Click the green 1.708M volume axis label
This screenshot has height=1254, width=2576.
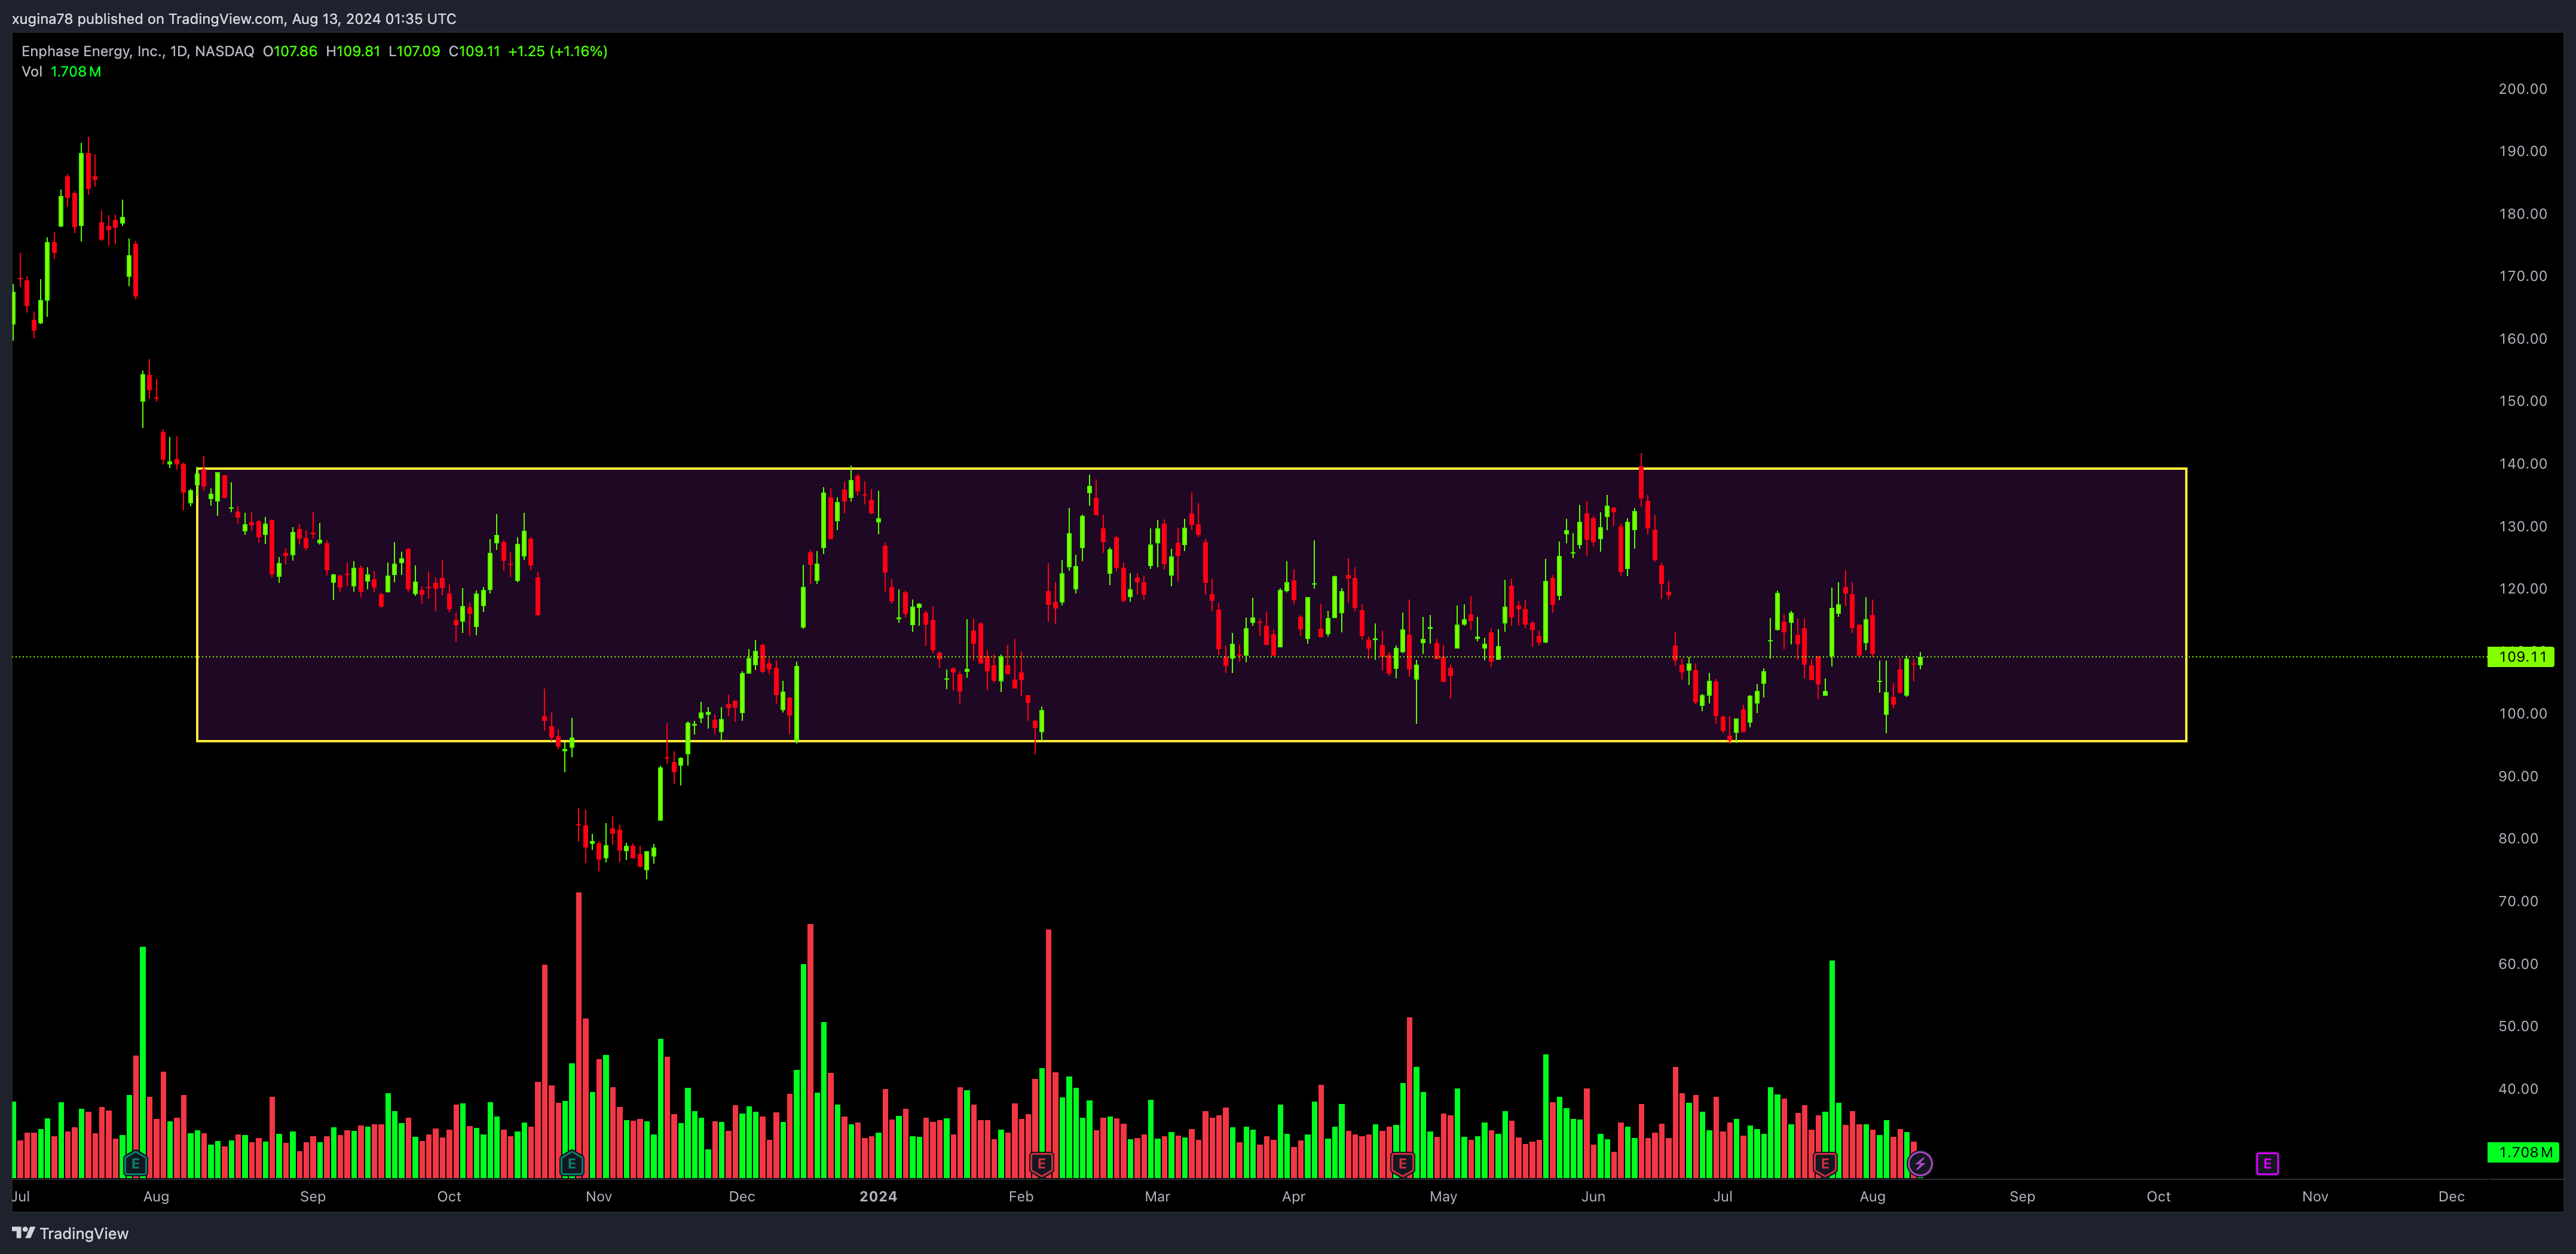coord(2522,1152)
